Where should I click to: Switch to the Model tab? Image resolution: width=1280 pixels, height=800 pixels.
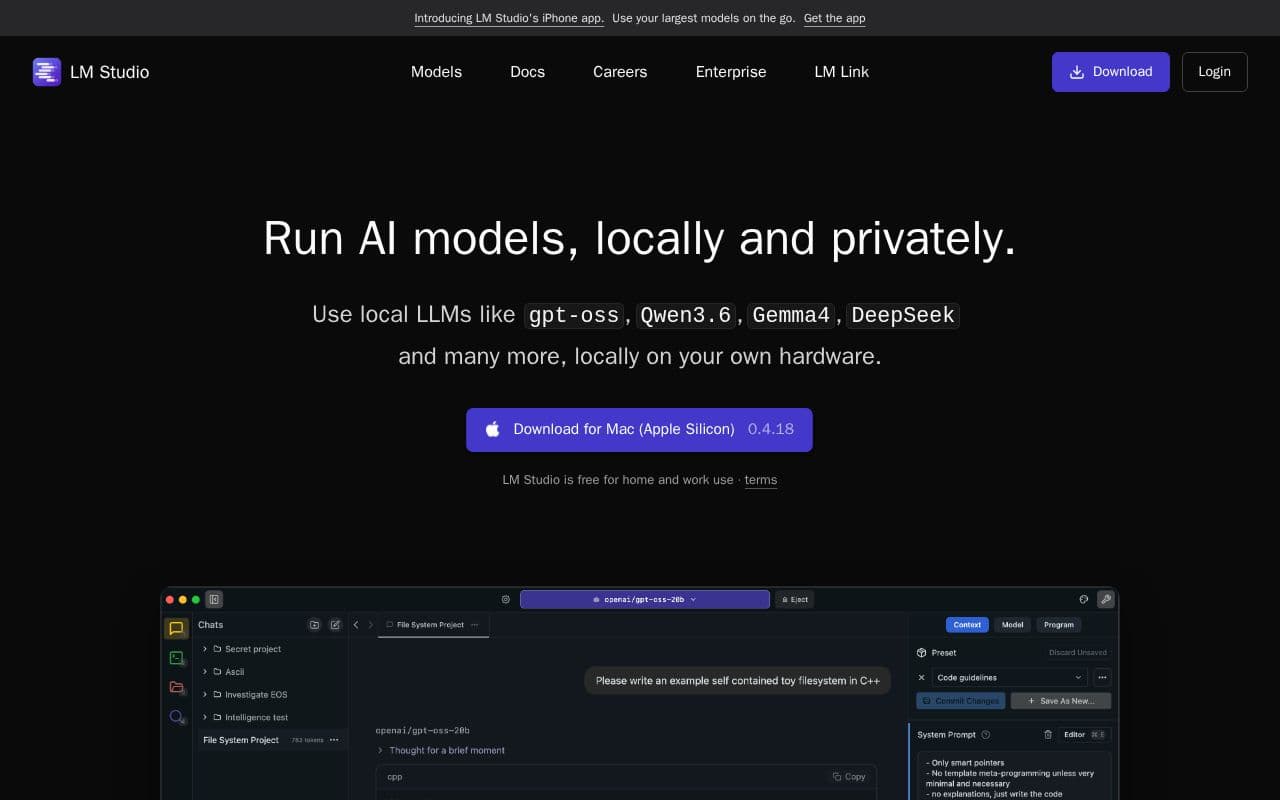(x=1013, y=625)
